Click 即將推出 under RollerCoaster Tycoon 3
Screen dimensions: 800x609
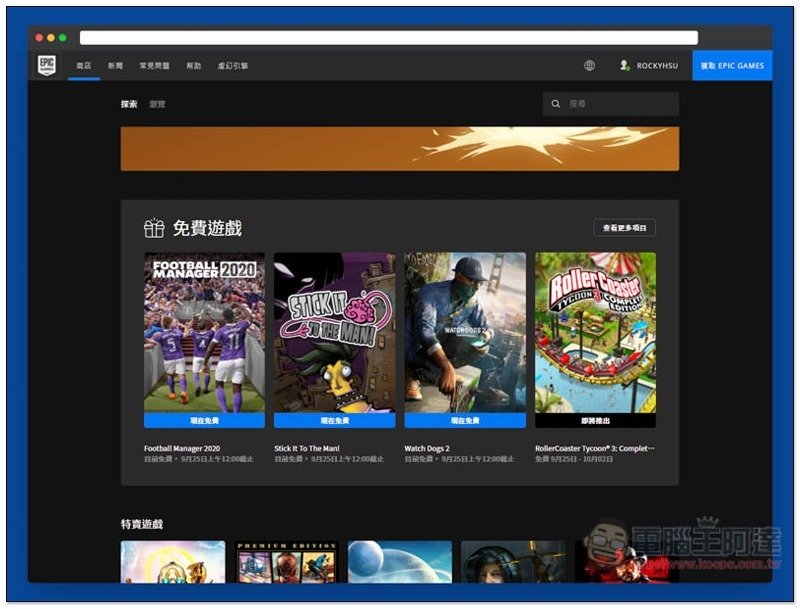[x=595, y=420]
